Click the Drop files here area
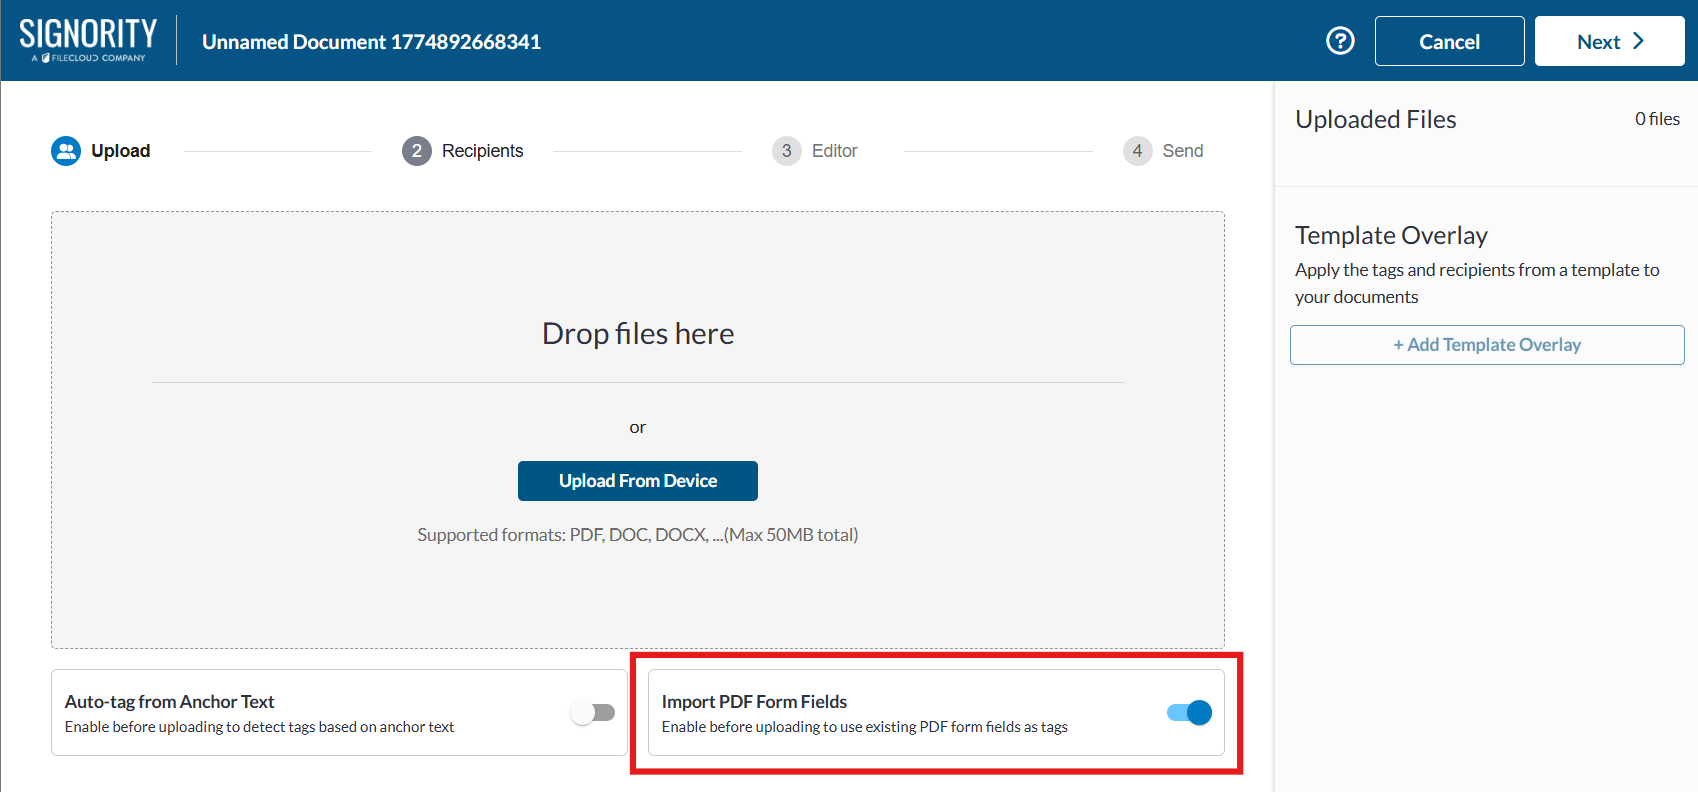 pyautogui.click(x=637, y=333)
